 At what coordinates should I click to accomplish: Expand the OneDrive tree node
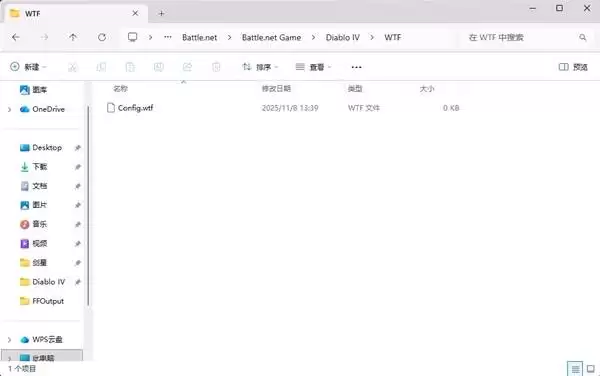pos(10,109)
